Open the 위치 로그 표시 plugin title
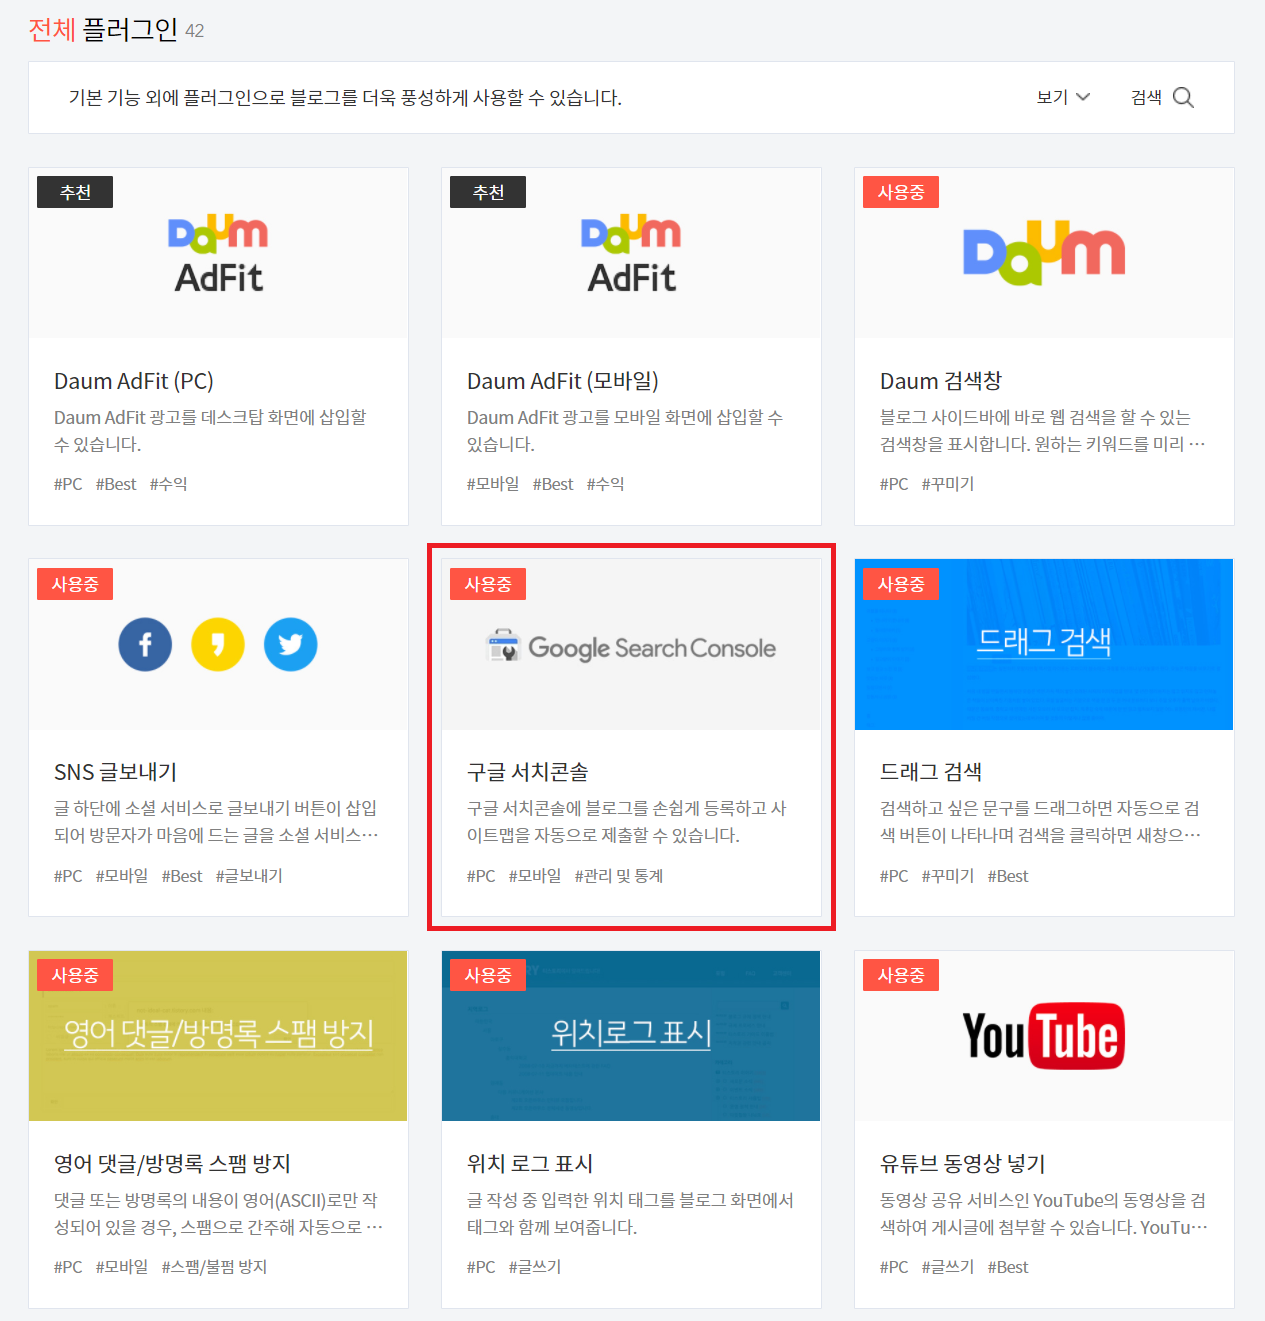This screenshot has height=1321, width=1265. tap(530, 1163)
